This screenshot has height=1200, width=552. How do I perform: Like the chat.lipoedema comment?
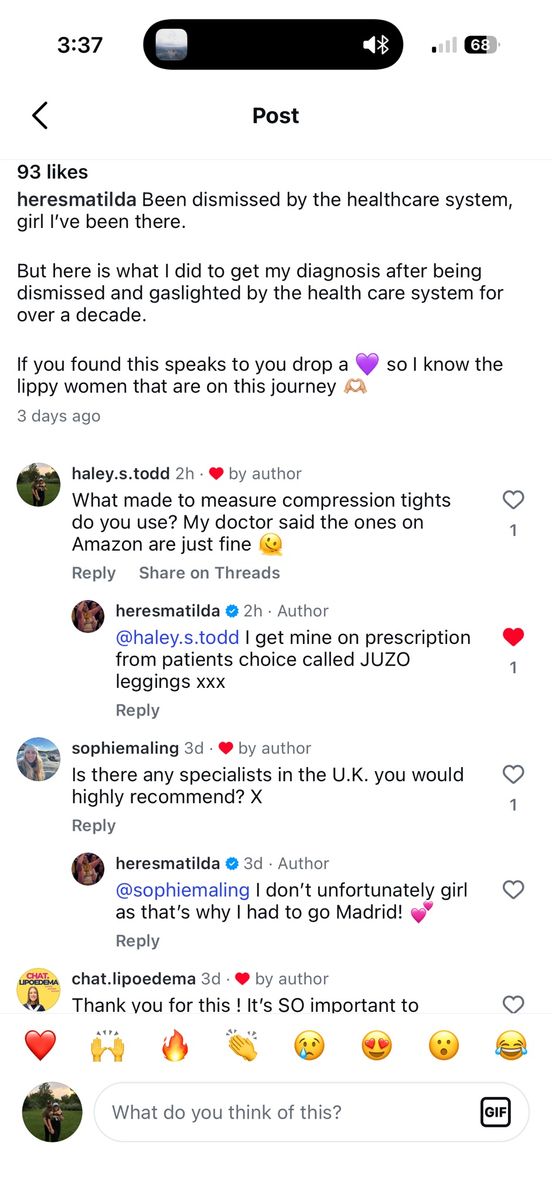coord(513,1004)
